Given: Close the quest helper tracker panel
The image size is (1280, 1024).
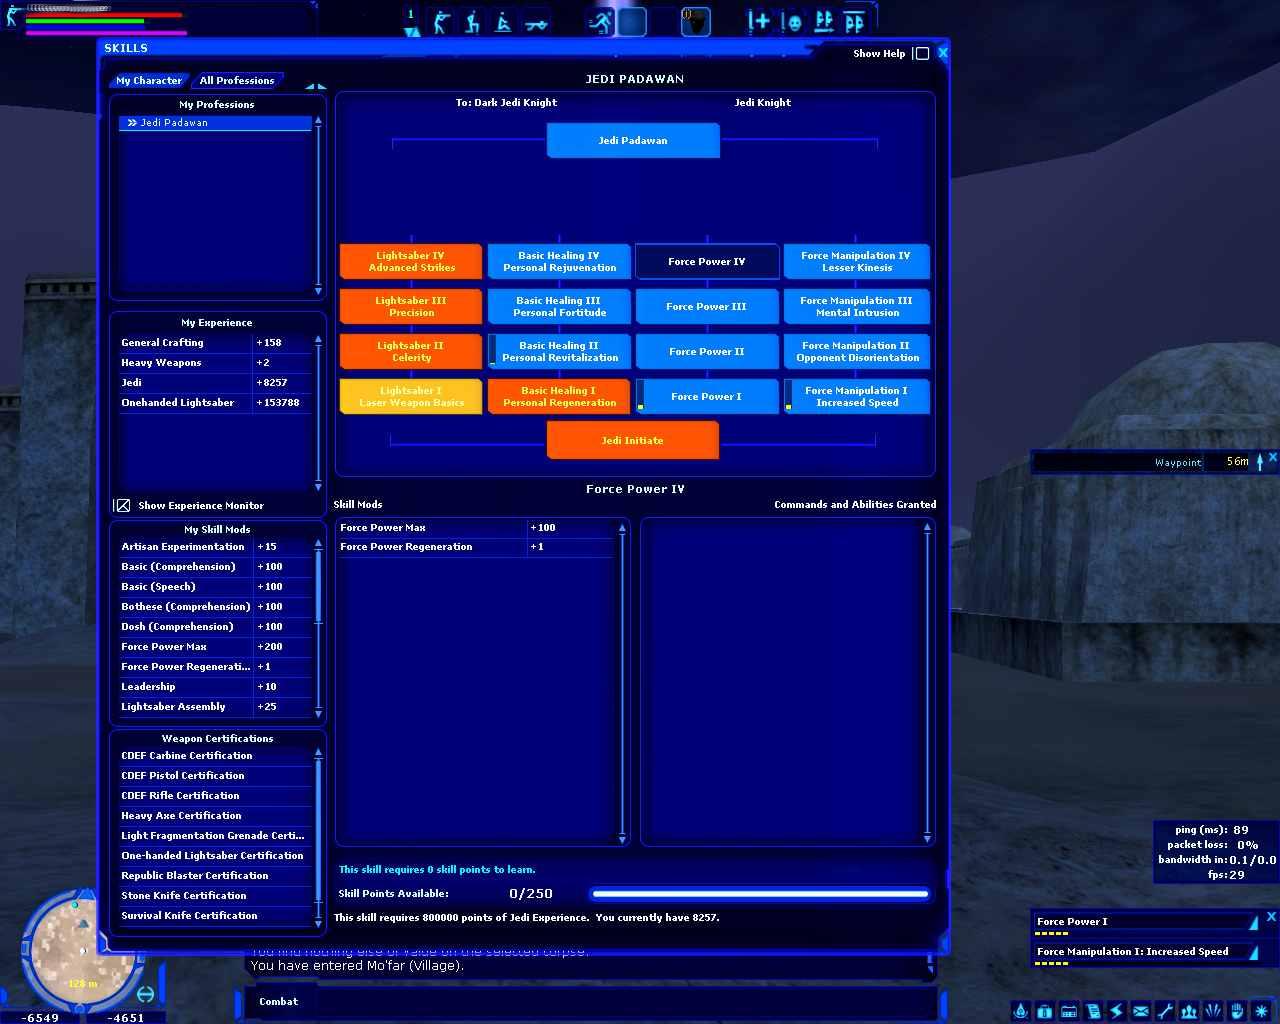Looking at the screenshot, I should point(1271,916).
